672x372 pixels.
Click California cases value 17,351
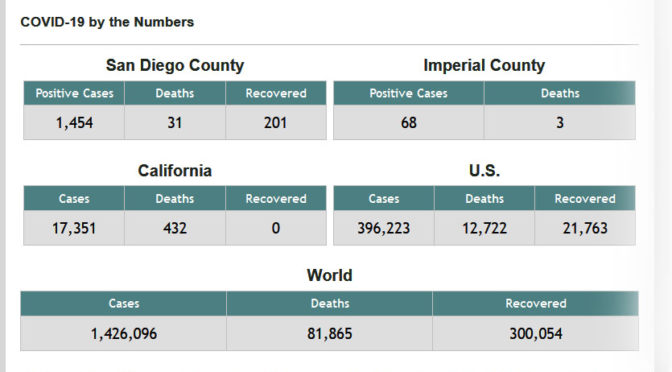pyautogui.click(x=74, y=228)
